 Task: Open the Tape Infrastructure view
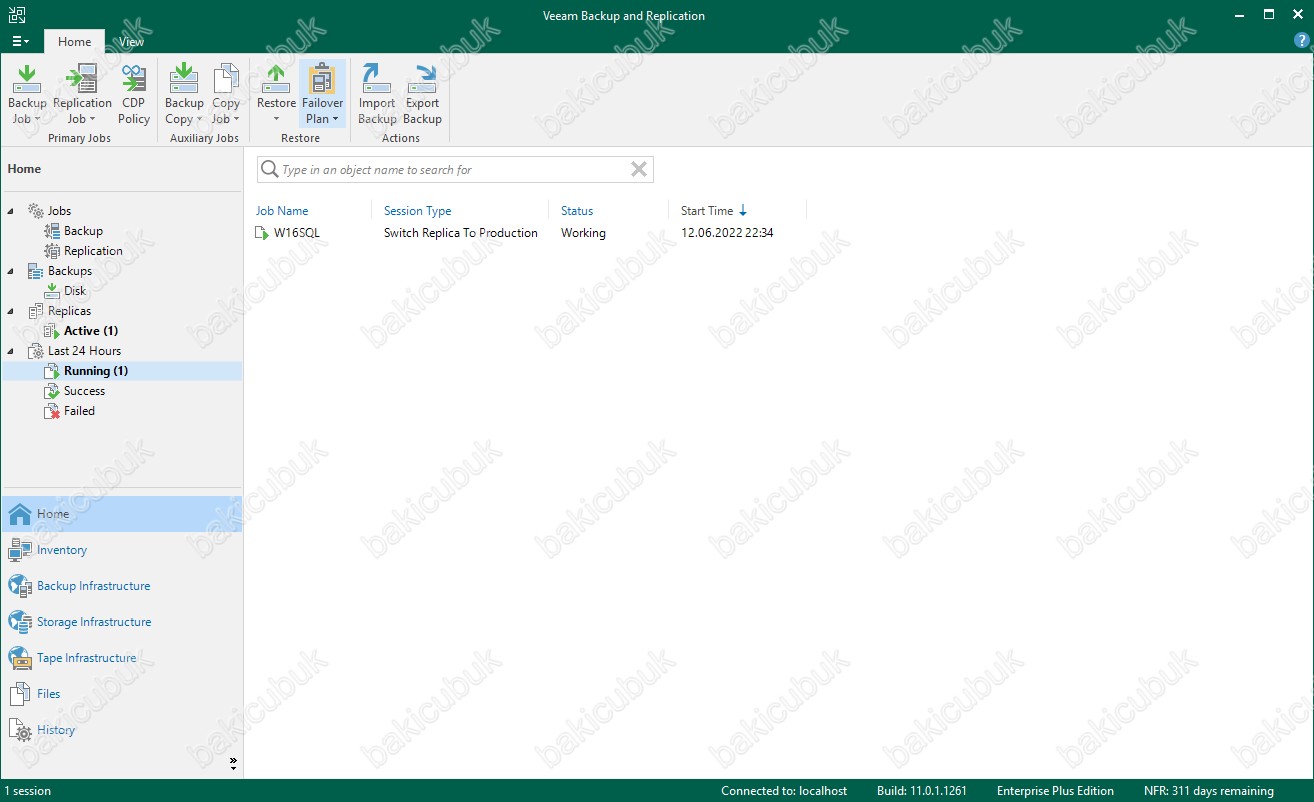(x=121, y=658)
